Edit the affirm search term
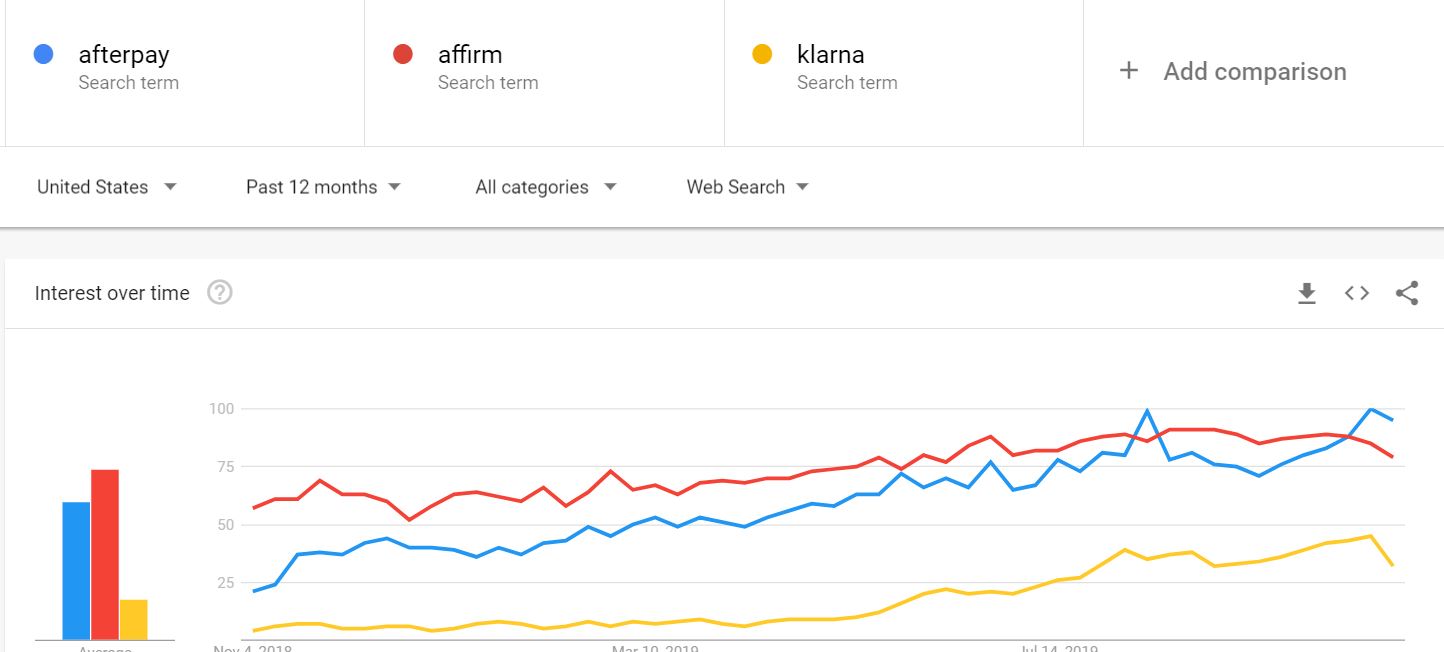The width and height of the screenshot is (1444, 652). [470, 54]
